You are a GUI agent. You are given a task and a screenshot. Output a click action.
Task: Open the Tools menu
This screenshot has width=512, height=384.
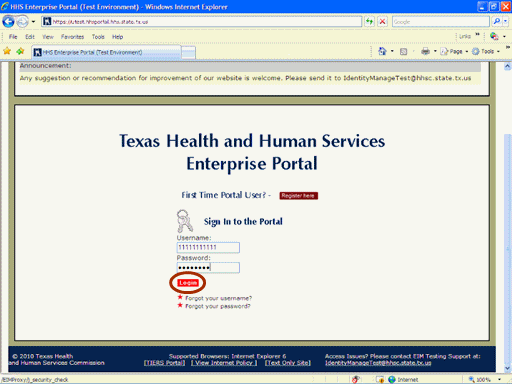[x=98, y=37]
